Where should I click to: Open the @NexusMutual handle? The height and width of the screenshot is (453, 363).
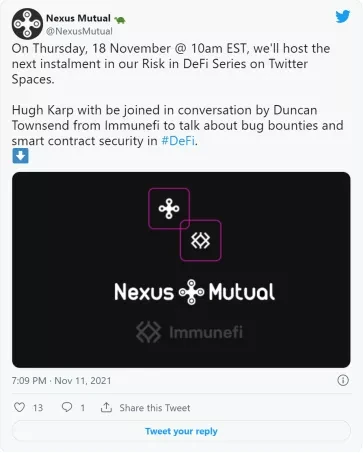click(x=79, y=31)
